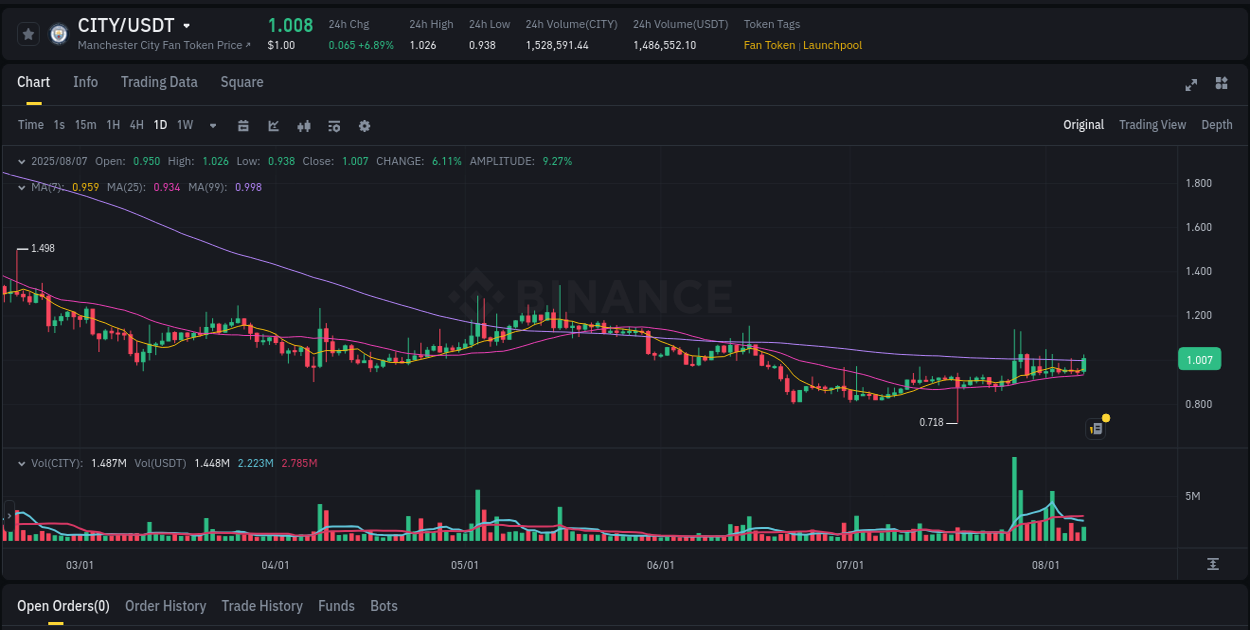
Task: Open the calendar date range picker
Action: tap(243, 125)
